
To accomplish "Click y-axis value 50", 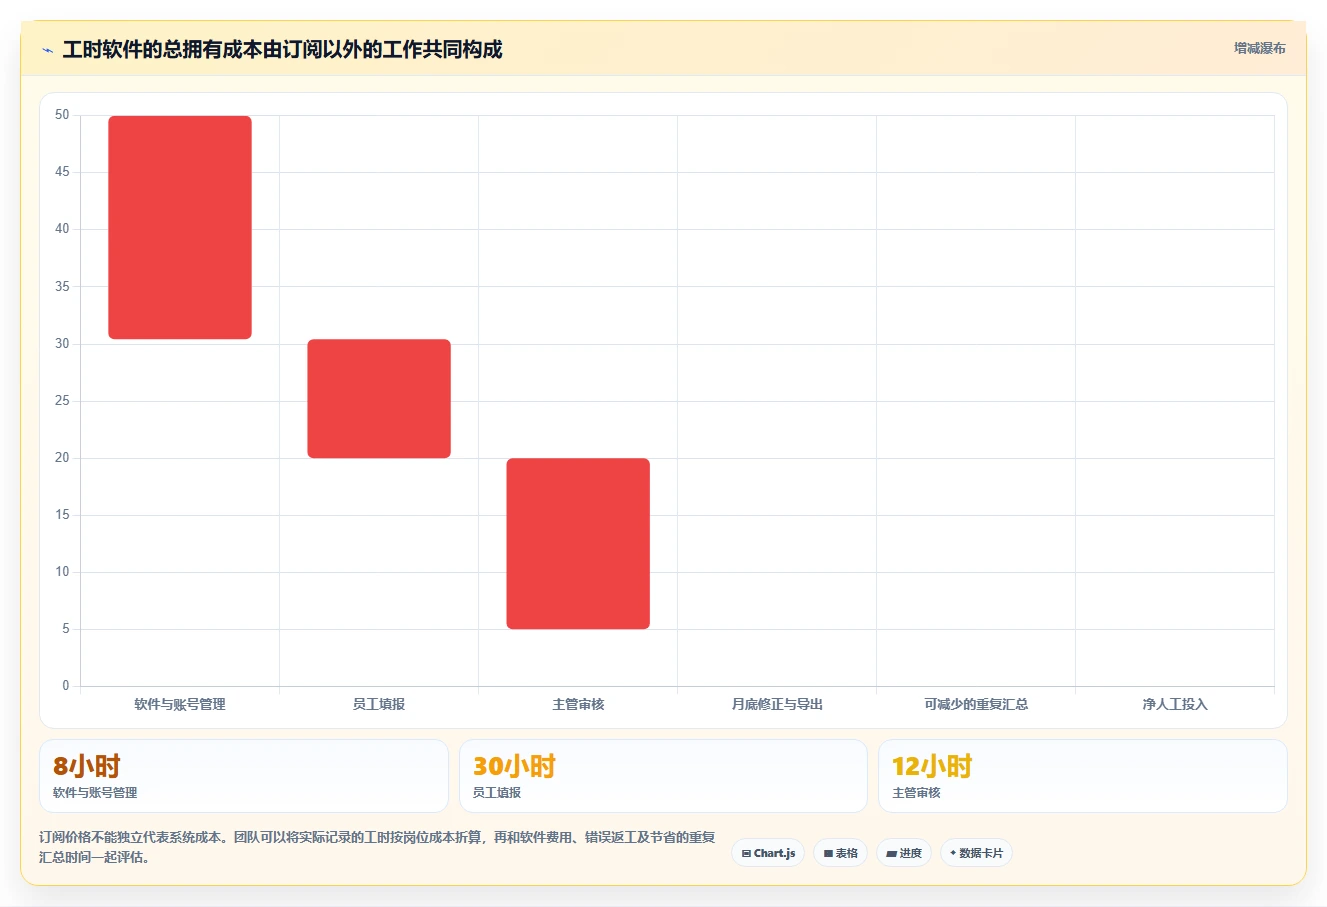I will [62, 115].
